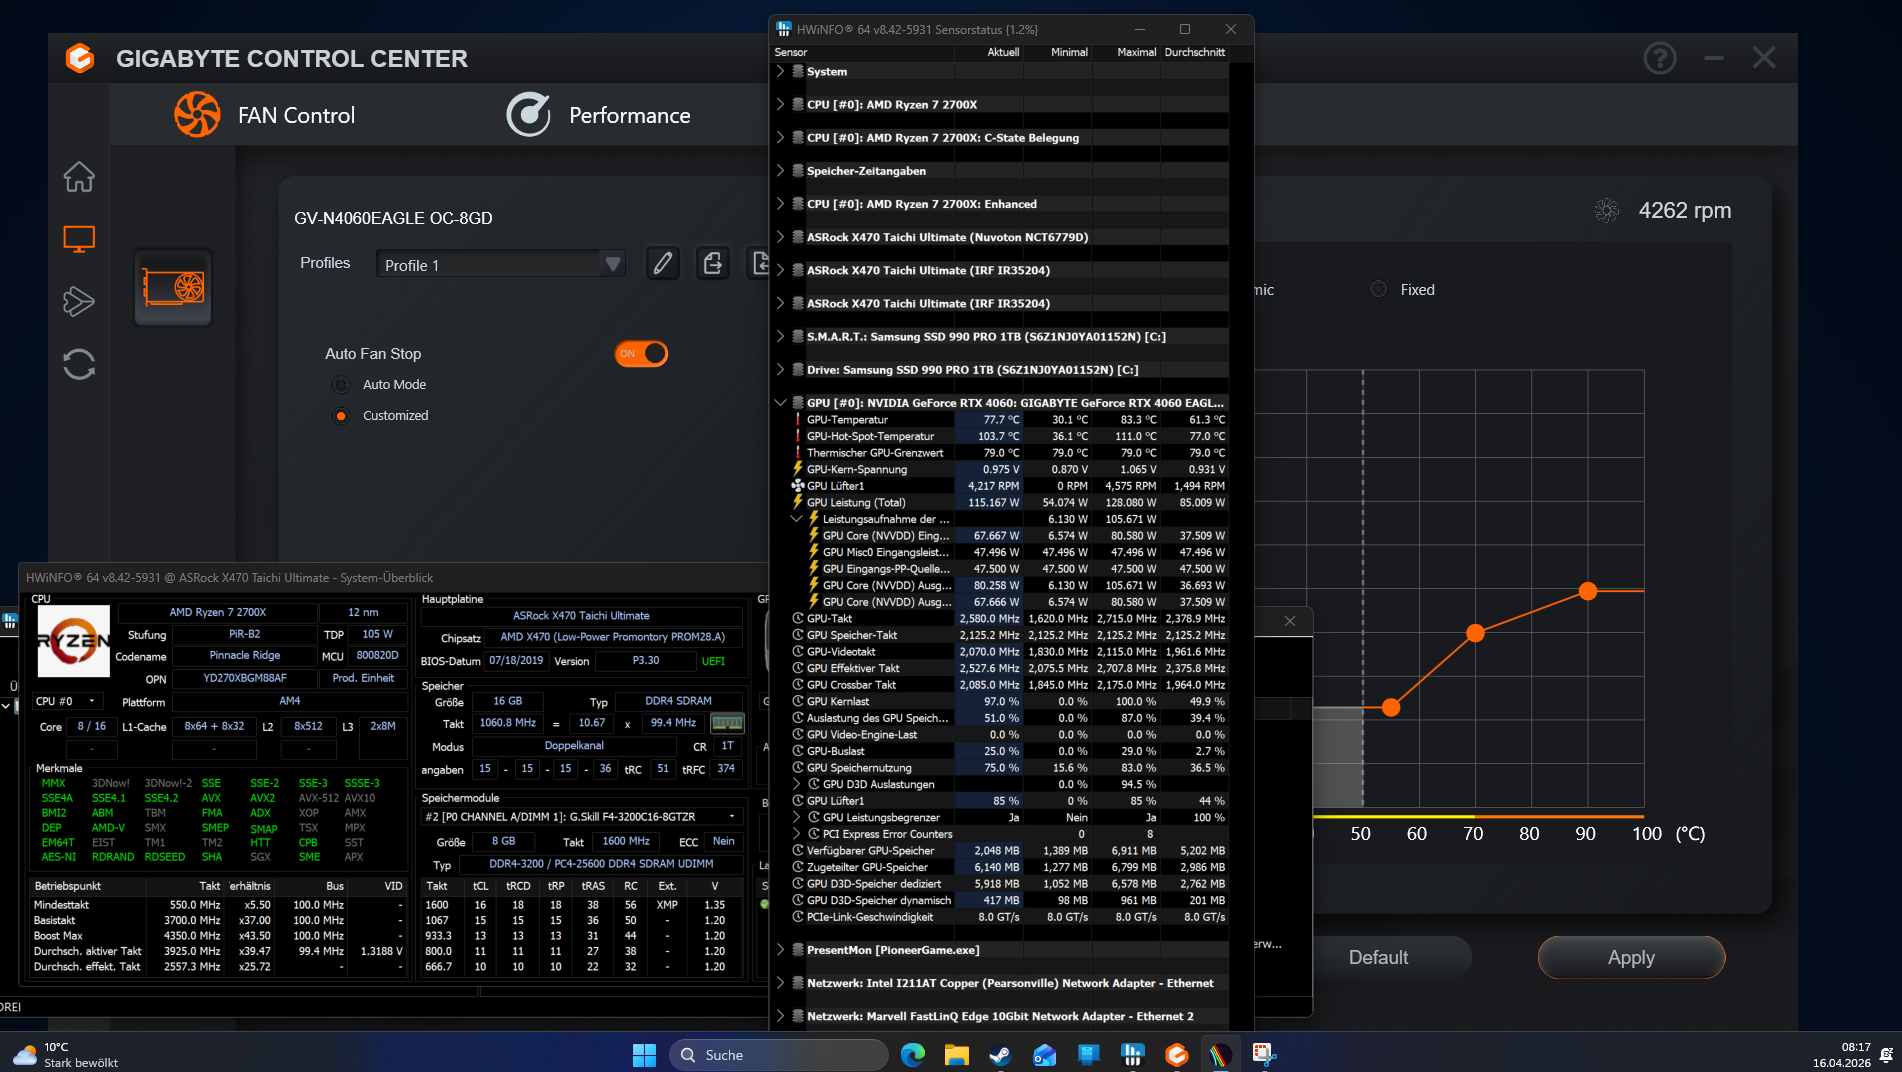Screen dimensions: 1902x1072
Task: Click the fan icon on GPU Lüfter1 RPM row
Action: click(x=798, y=486)
